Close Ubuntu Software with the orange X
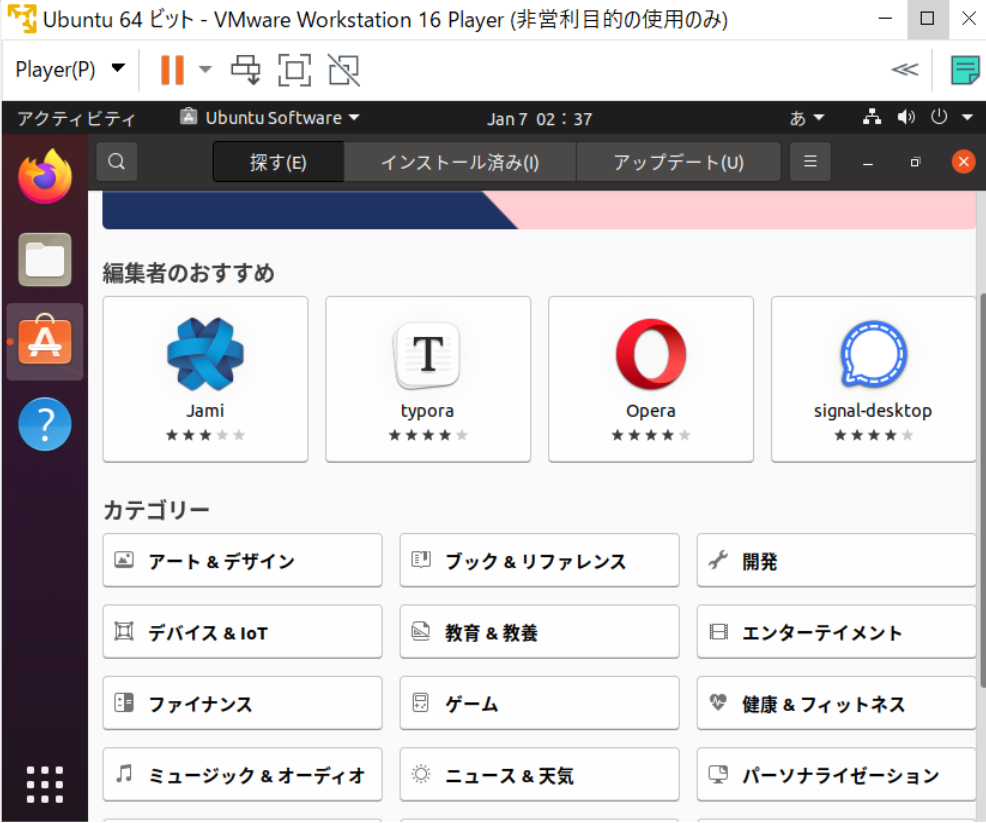 click(963, 162)
